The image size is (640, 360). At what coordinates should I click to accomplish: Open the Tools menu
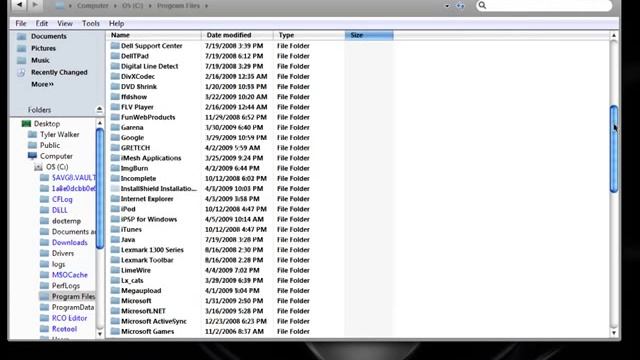pyautogui.click(x=91, y=23)
